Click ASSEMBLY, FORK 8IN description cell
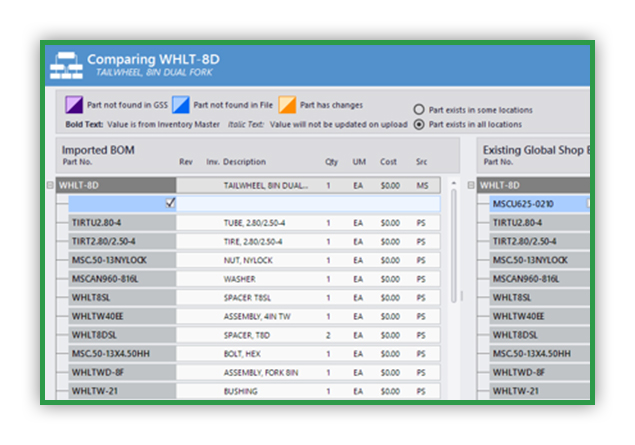 (261, 373)
